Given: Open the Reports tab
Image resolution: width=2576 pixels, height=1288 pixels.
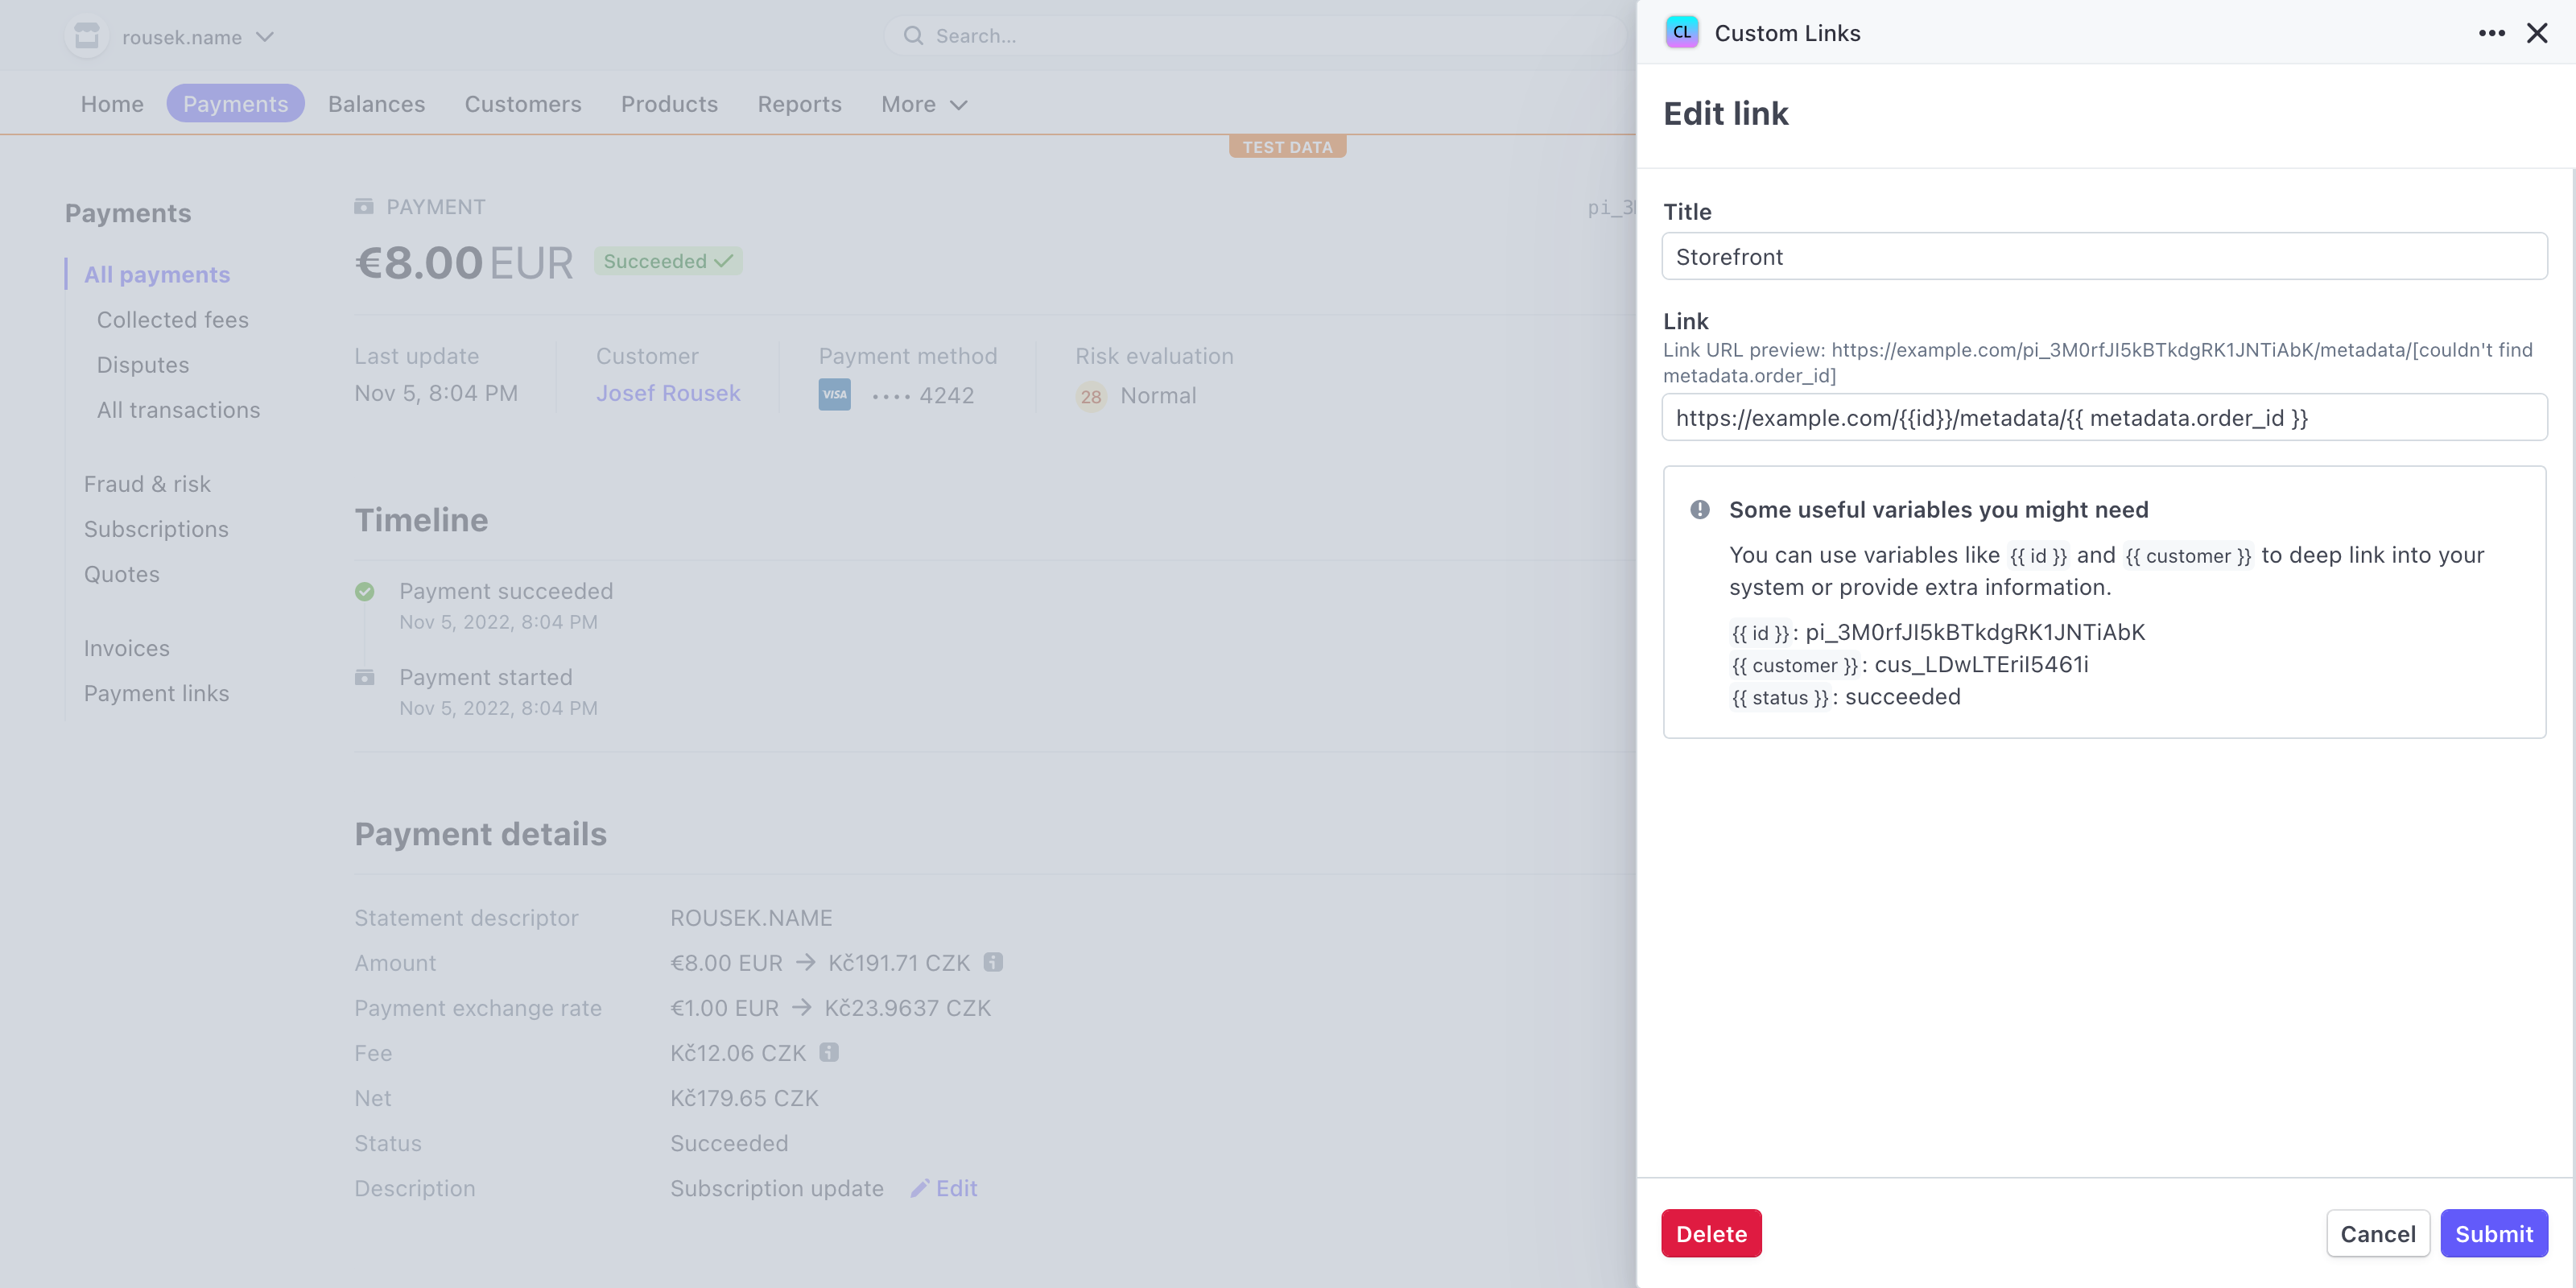Looking at the screenshot, I should pyautogui.click(x=799, y=104).
